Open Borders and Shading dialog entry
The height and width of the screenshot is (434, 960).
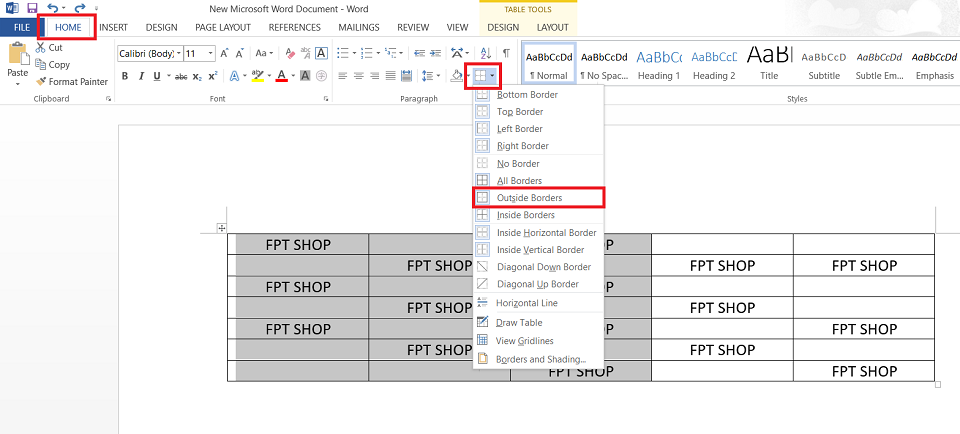(539, 359)
